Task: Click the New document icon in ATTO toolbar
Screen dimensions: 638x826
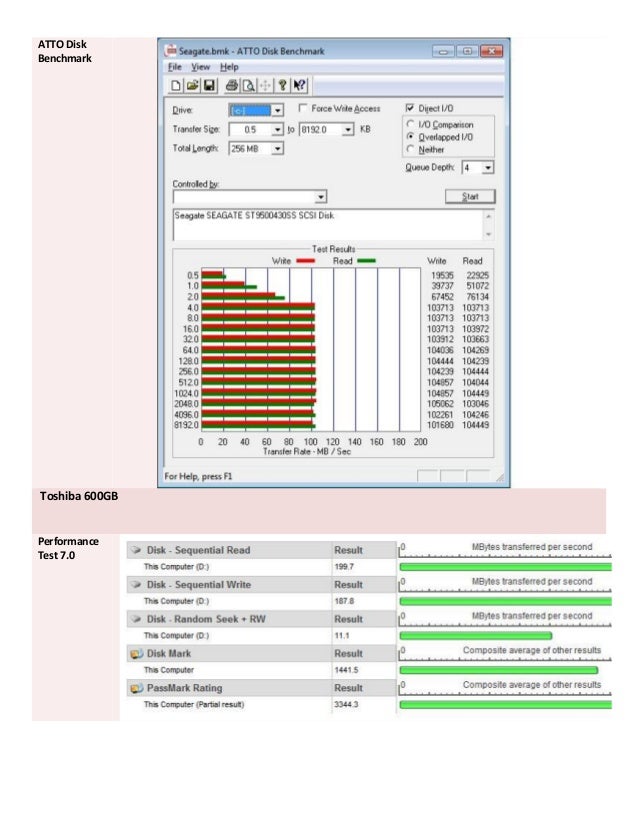Action: [176, 85]
